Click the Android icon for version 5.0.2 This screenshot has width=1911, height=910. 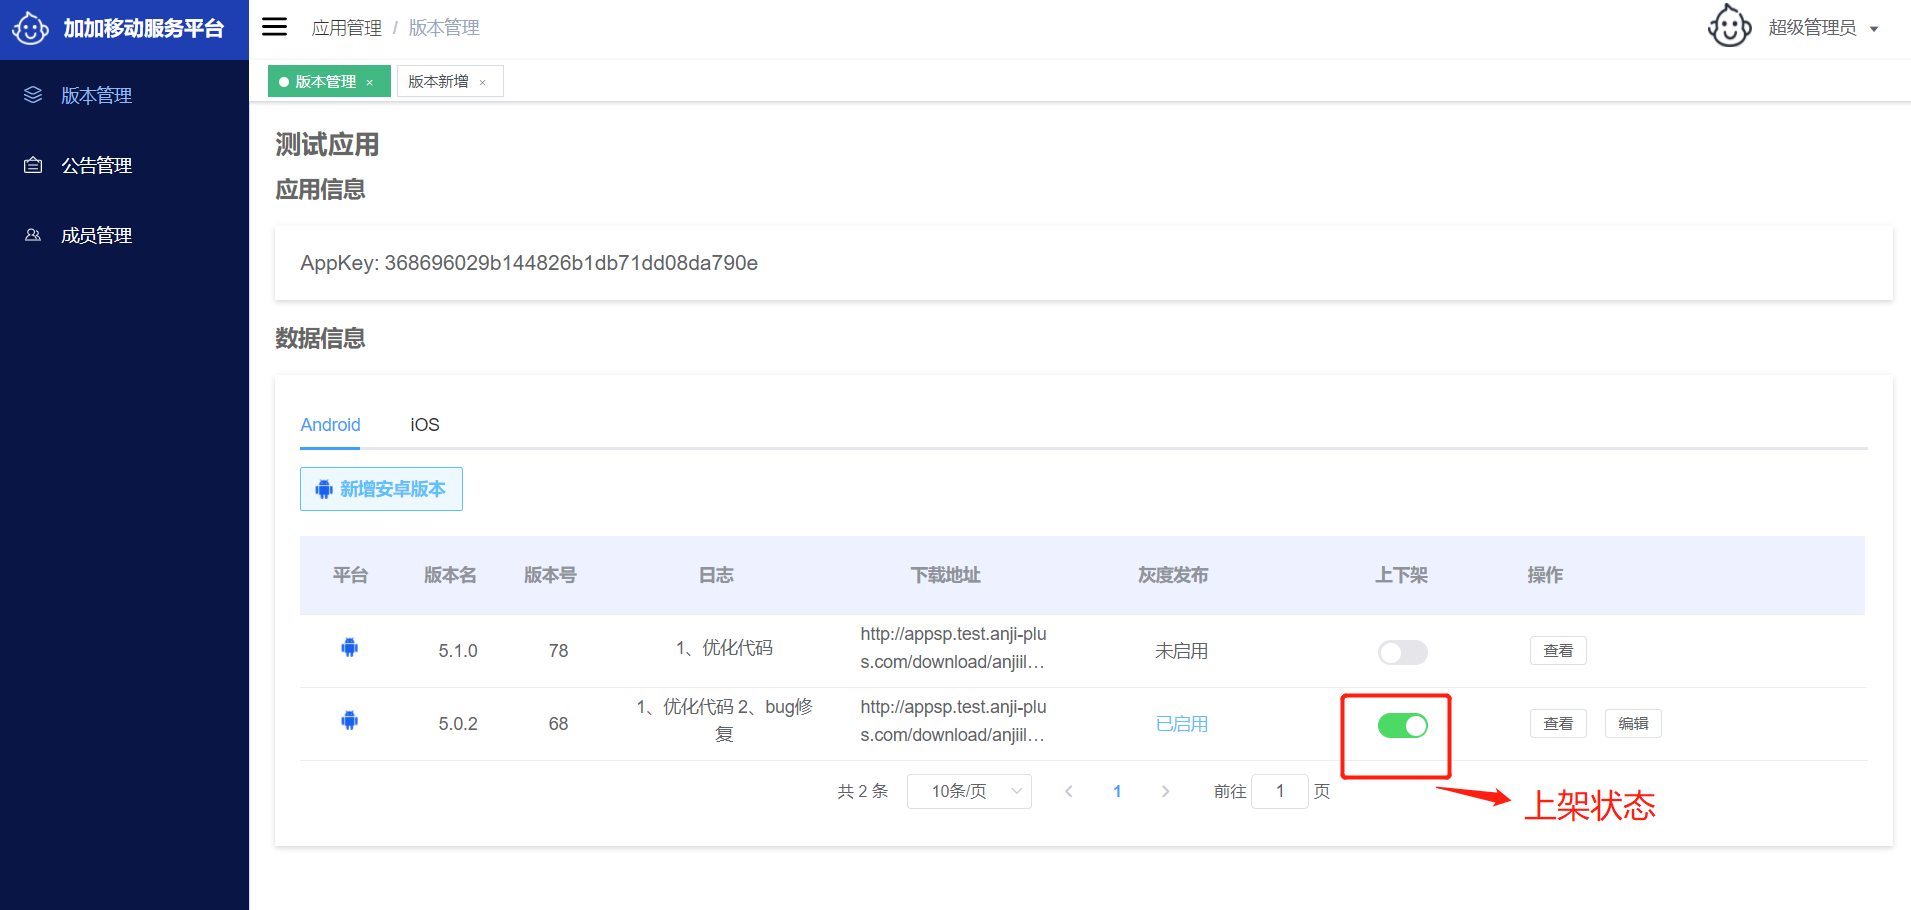pyautogui.click(x=350, y=721)
